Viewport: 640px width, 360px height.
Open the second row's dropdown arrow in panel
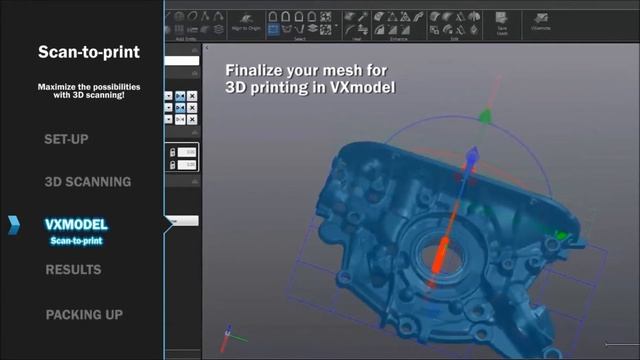pyautogui.click(x=169, y=108)
